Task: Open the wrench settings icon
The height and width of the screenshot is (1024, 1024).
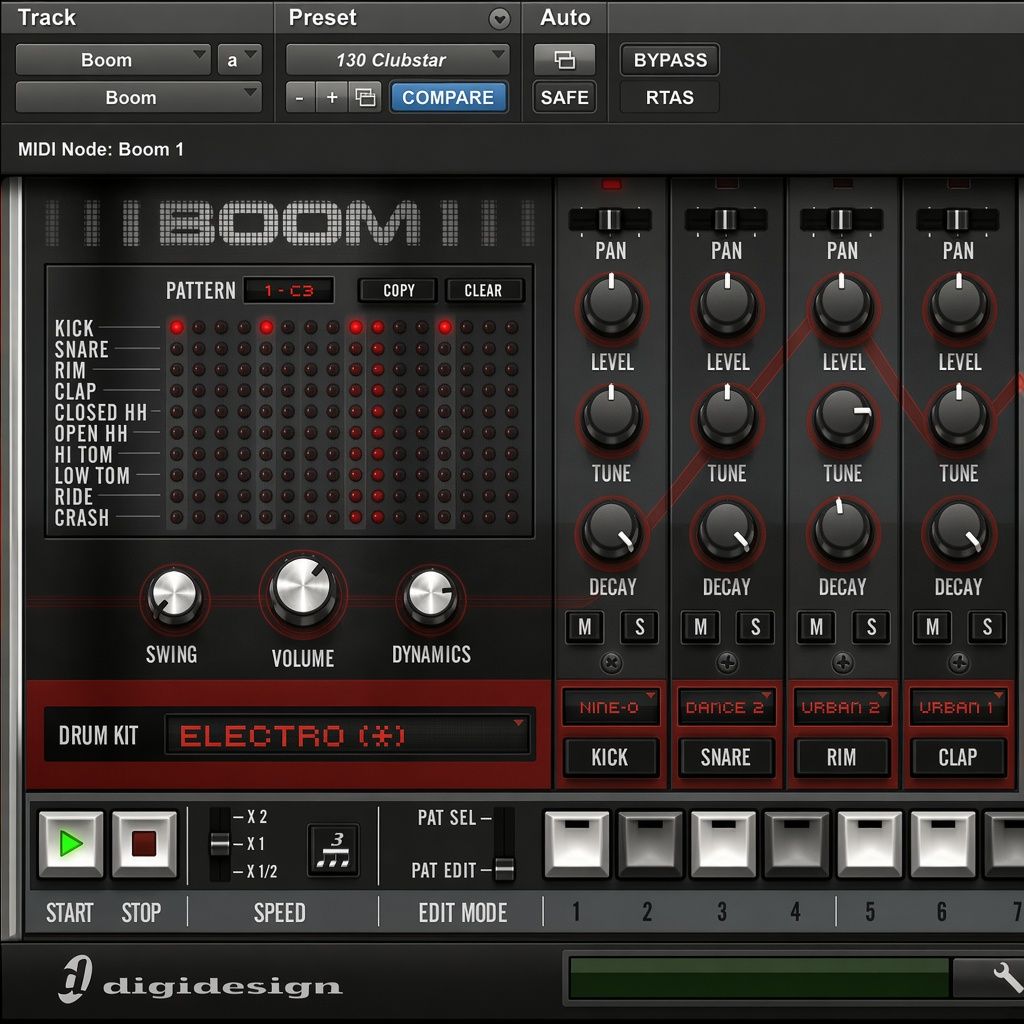Action: (x=1008, y=978)
